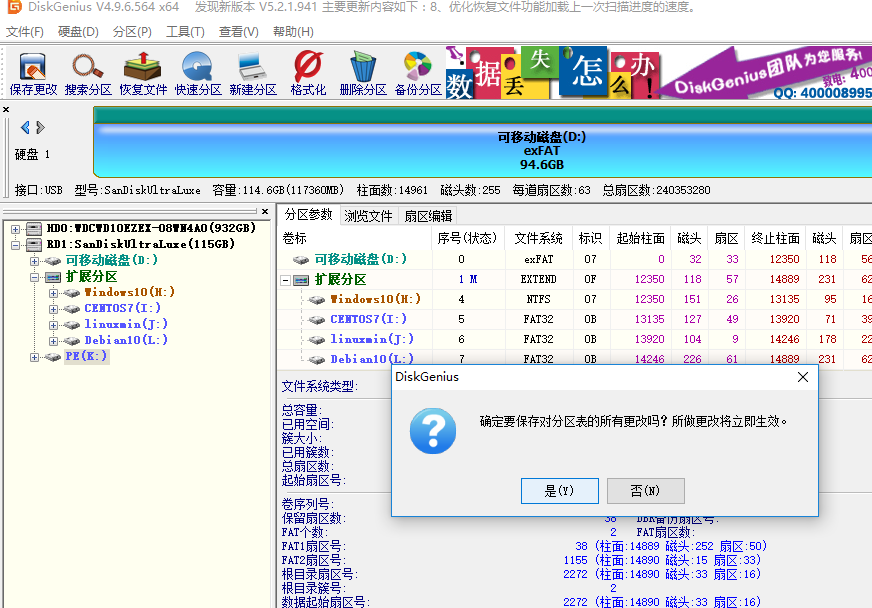Open the 查看(V) menu
Image resolution: width=872 pixels, height=608 pixels.
(x=239, y=32)
